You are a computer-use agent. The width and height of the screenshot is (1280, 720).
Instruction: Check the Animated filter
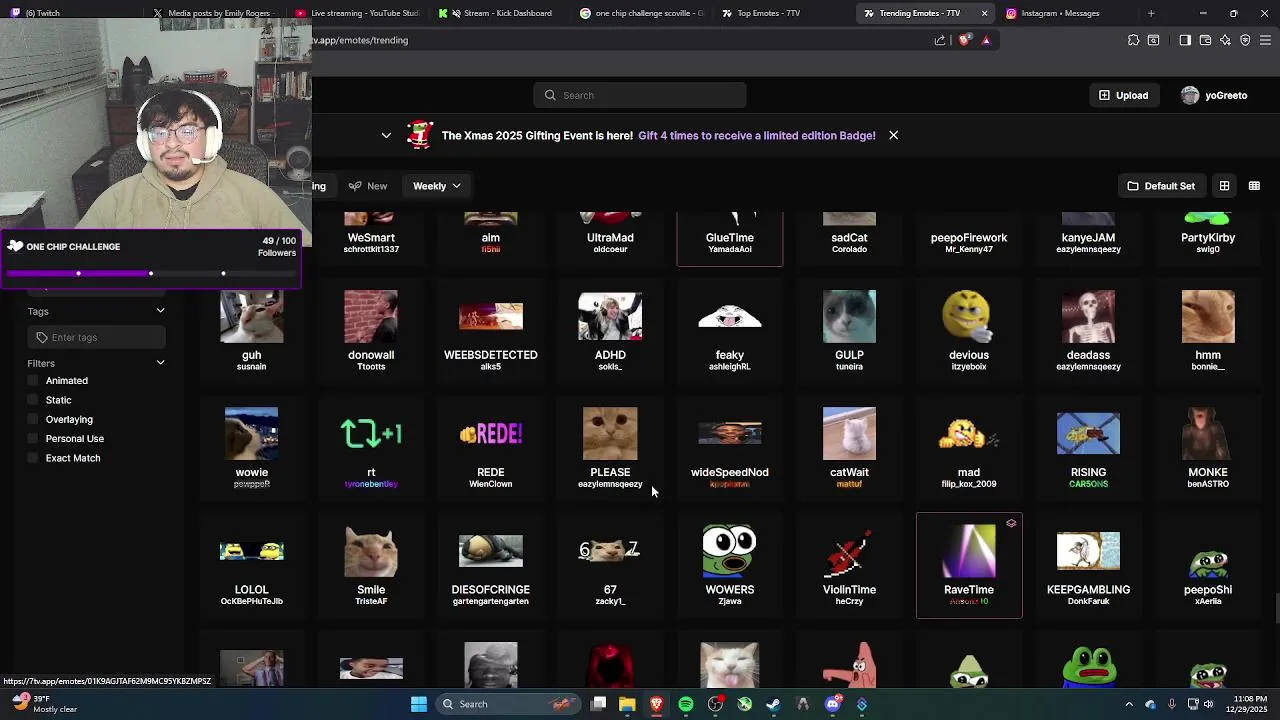pos(33,381)
